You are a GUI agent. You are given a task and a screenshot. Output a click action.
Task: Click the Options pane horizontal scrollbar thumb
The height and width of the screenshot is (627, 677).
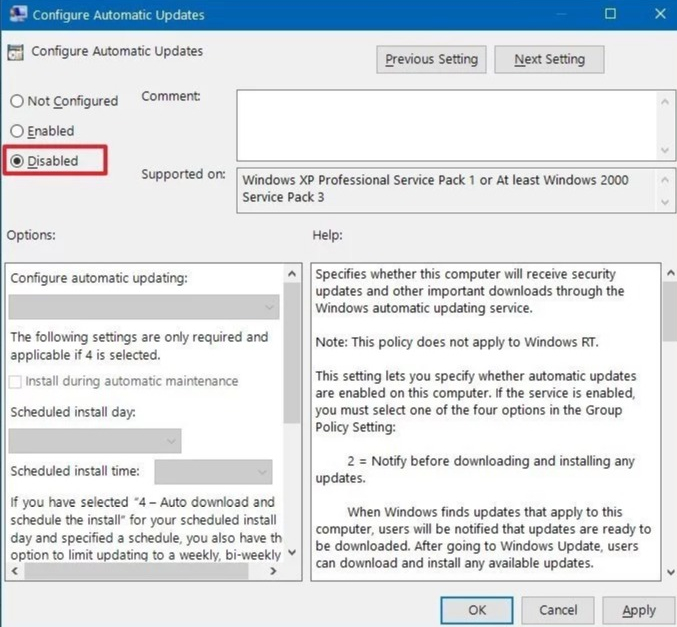pyautogui.click(x=136, y=571)
